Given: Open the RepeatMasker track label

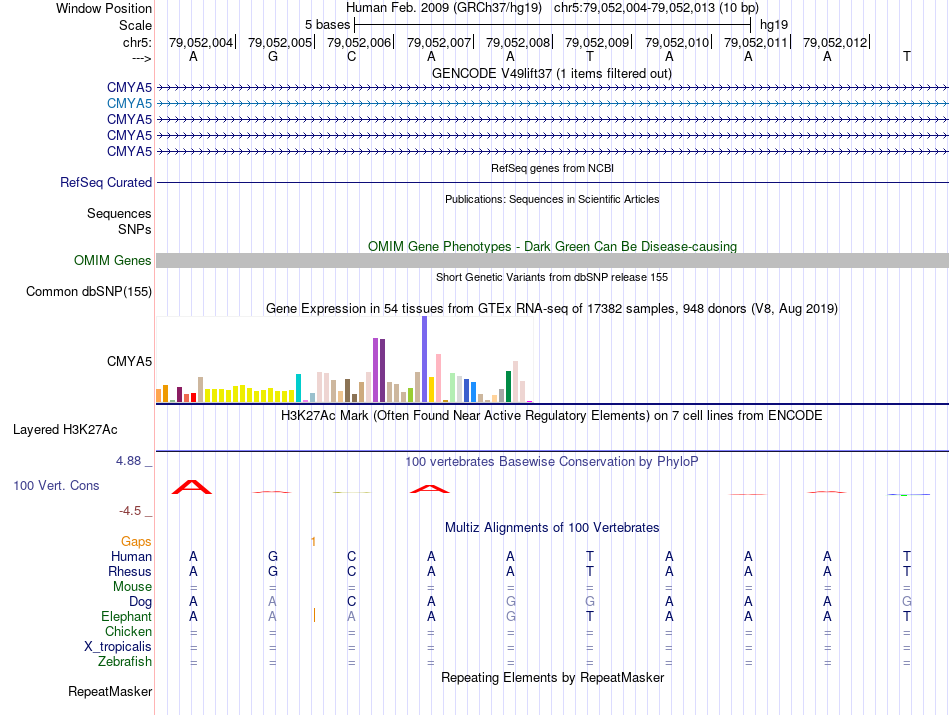Looking at the screenshot, I should click(110, 691).
